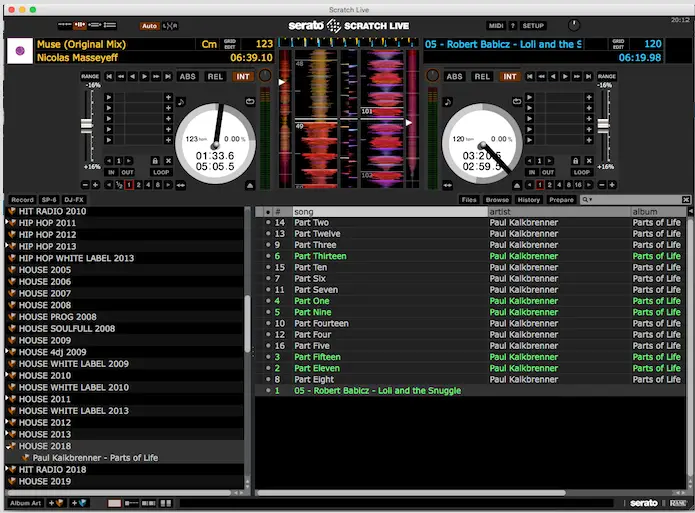Toggle left deck repeat icon
The width and height of the screenshot is (695, 513).
(x=250, y=102)
